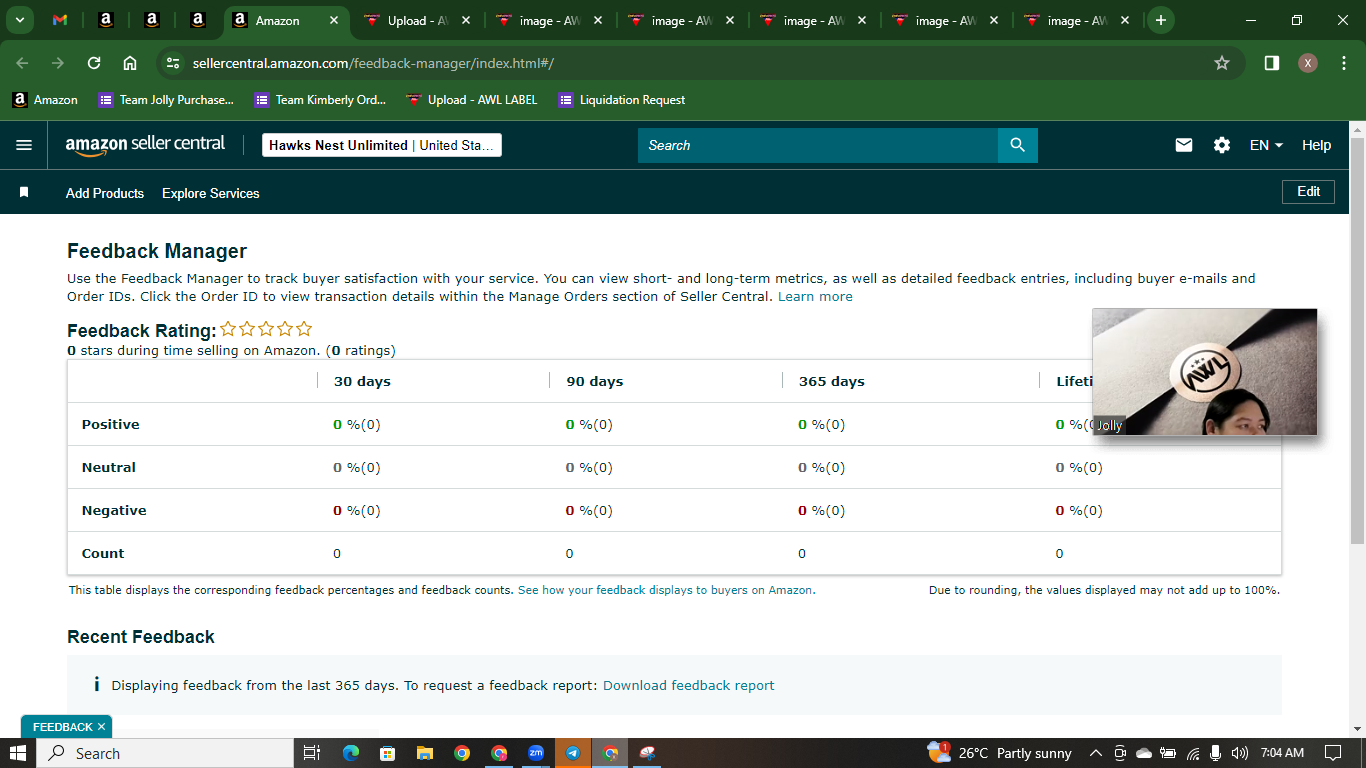Click the magnifier search button
The image size is (1366, 768).
click(x=1018, y=145)
